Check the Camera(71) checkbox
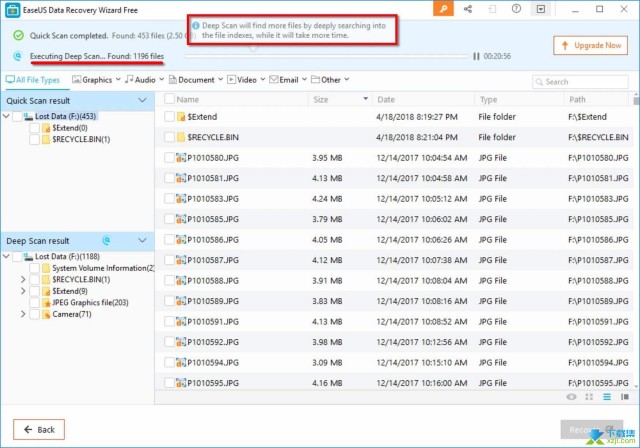The image size is (640, 448). click(34, 314)
